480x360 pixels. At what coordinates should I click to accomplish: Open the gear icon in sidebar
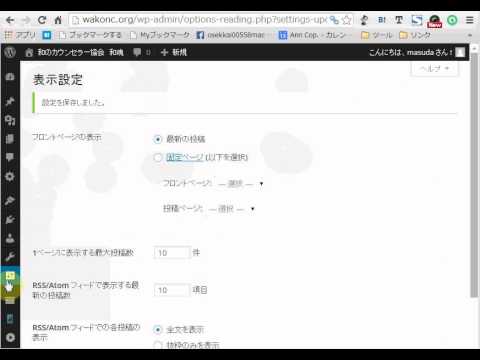click(10, 176)
